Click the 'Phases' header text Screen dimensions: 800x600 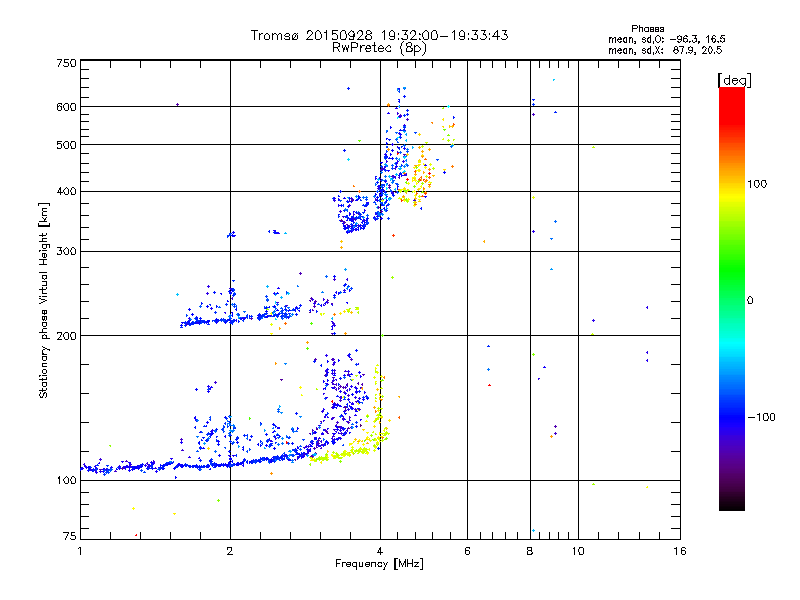pyautogui.click(x=647, y=29)
